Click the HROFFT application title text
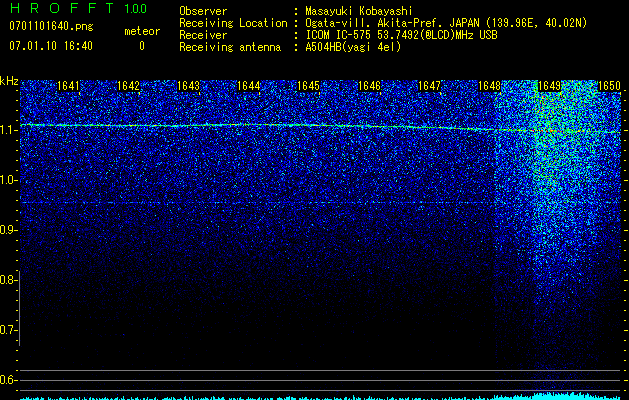The height and width of the screenshot is (400, 629). tap(62, 8)
